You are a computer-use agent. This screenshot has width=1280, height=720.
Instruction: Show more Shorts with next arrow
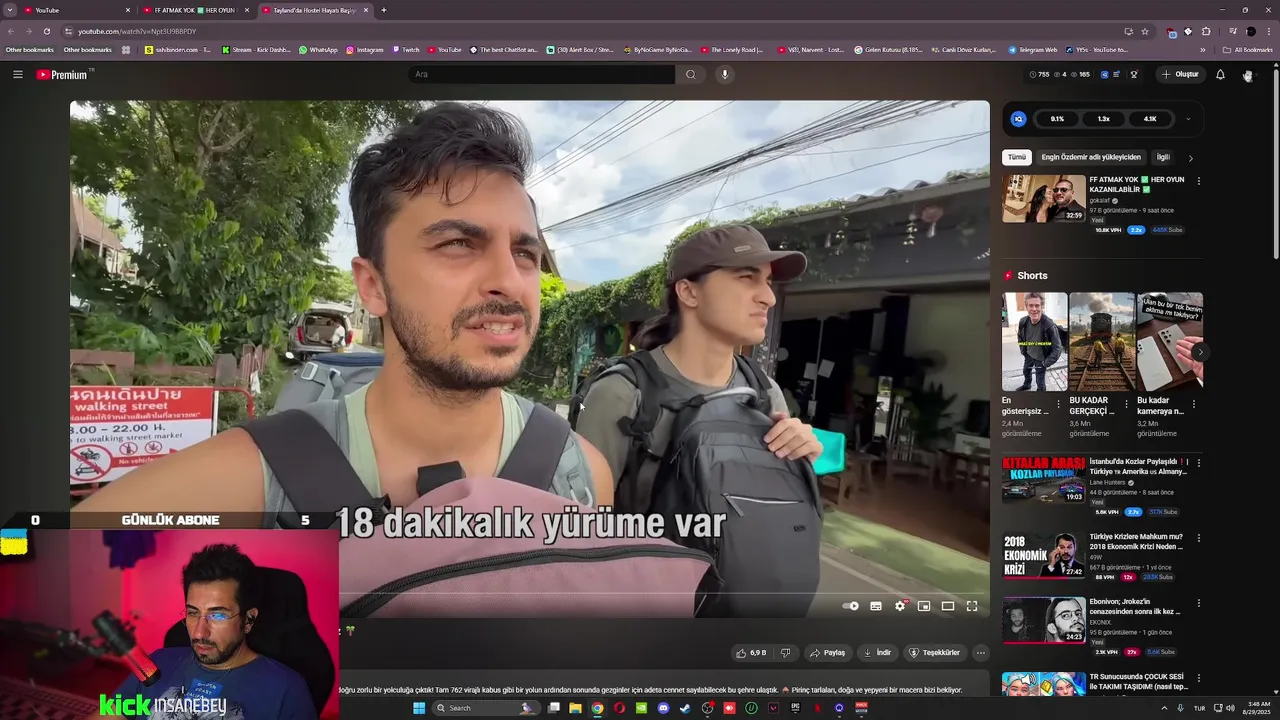click(x=1199, y=352)
